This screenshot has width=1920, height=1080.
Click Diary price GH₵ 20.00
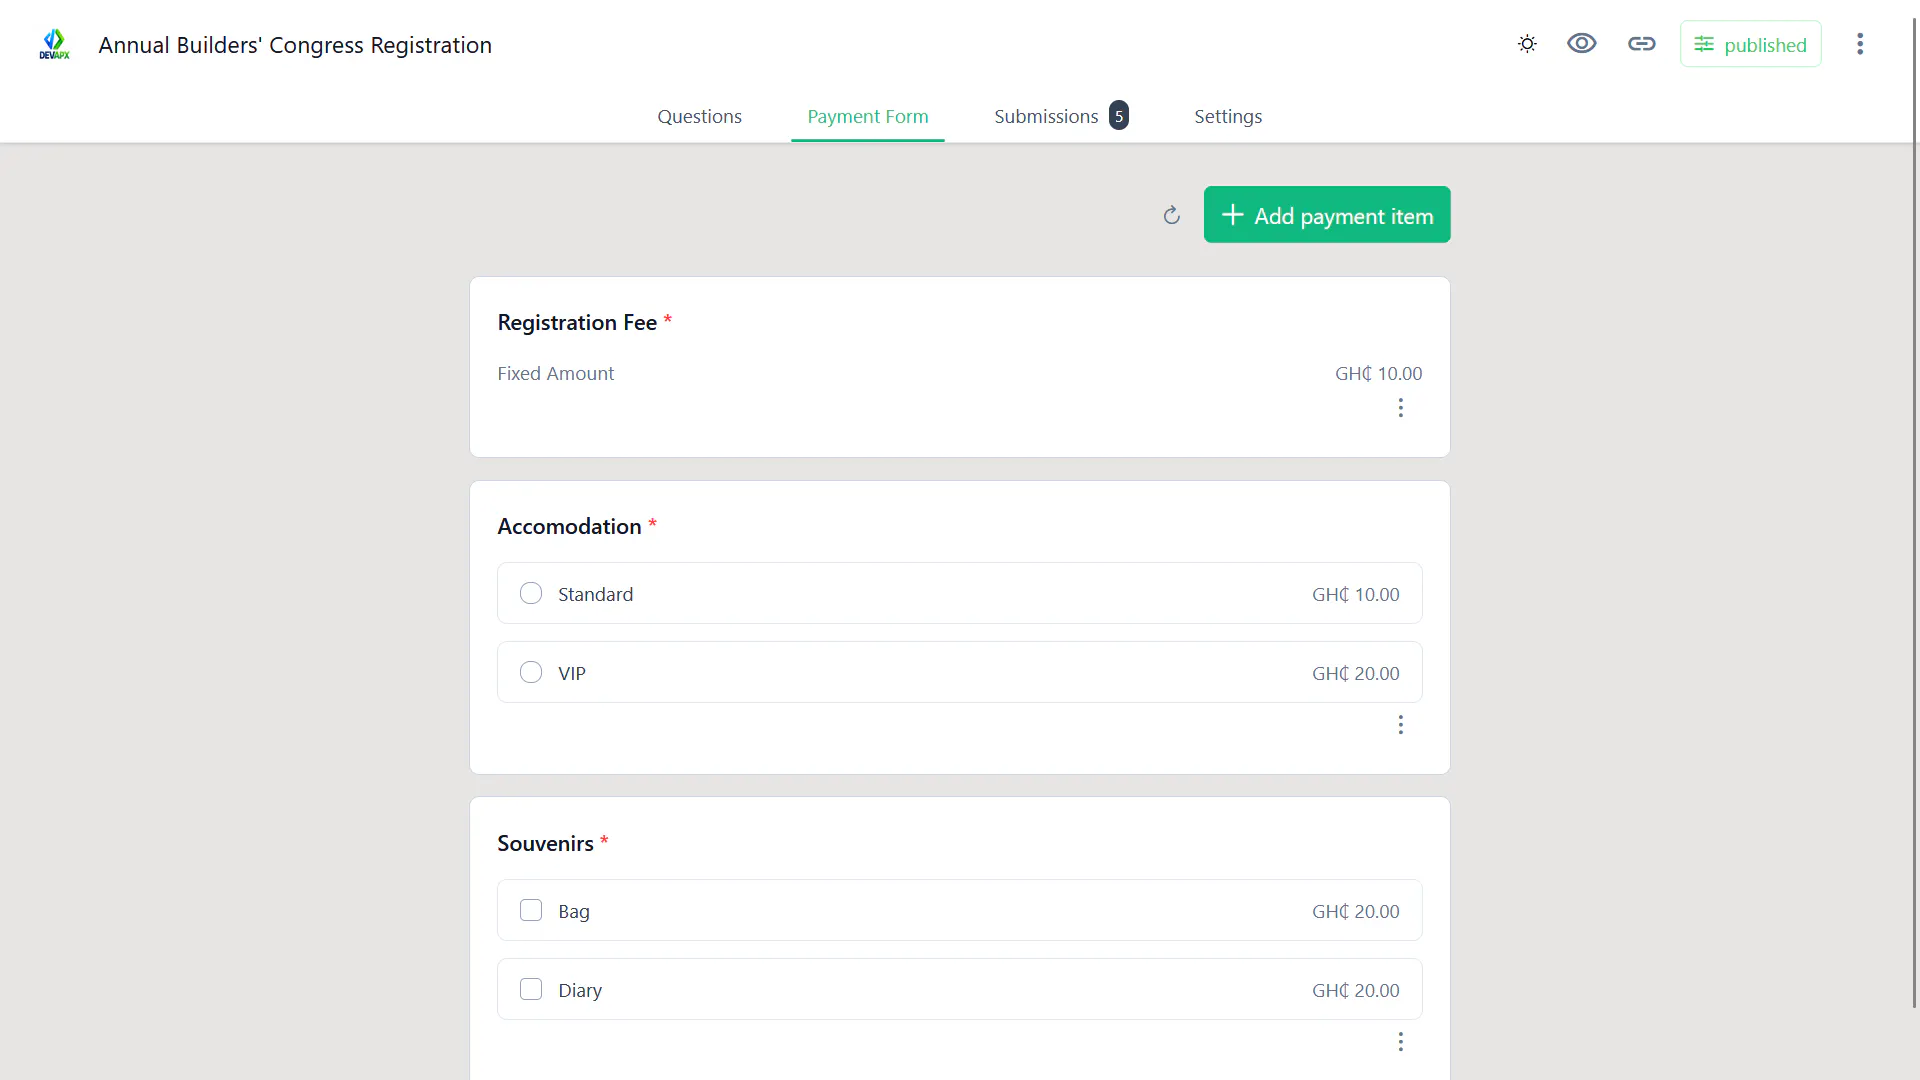click(x=1355, y=990)
